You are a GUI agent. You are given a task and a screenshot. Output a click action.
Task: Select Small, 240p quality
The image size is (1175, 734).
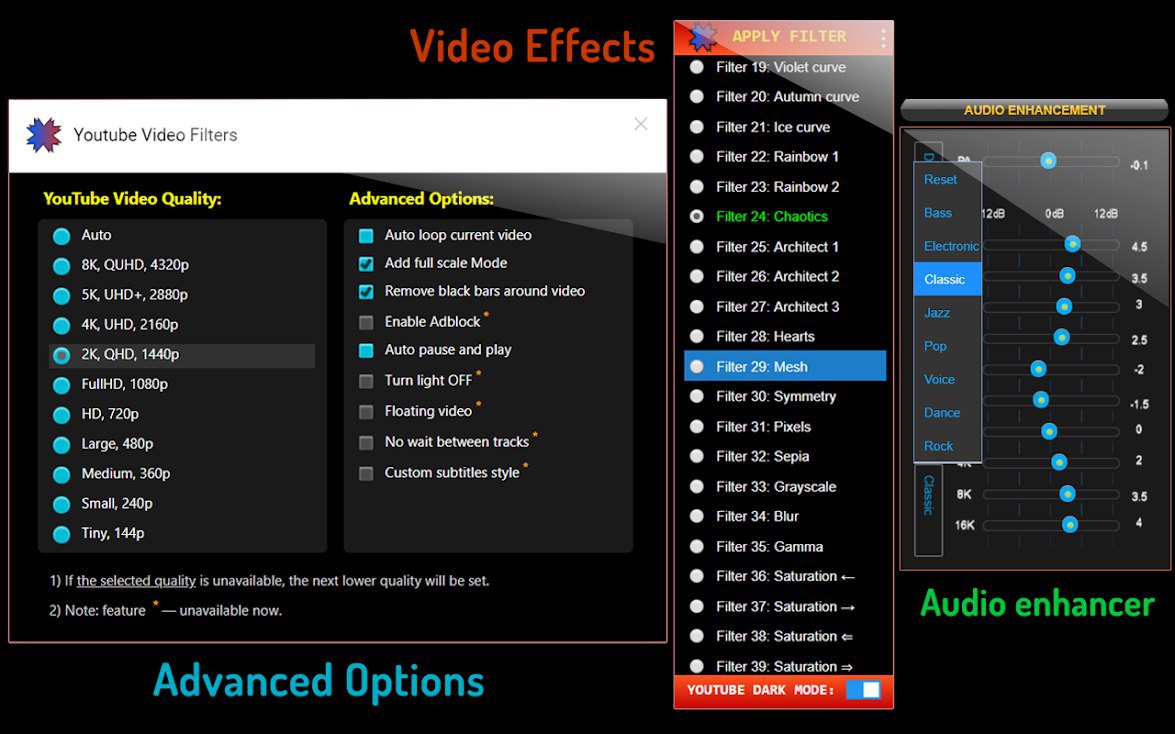[61, 505]
